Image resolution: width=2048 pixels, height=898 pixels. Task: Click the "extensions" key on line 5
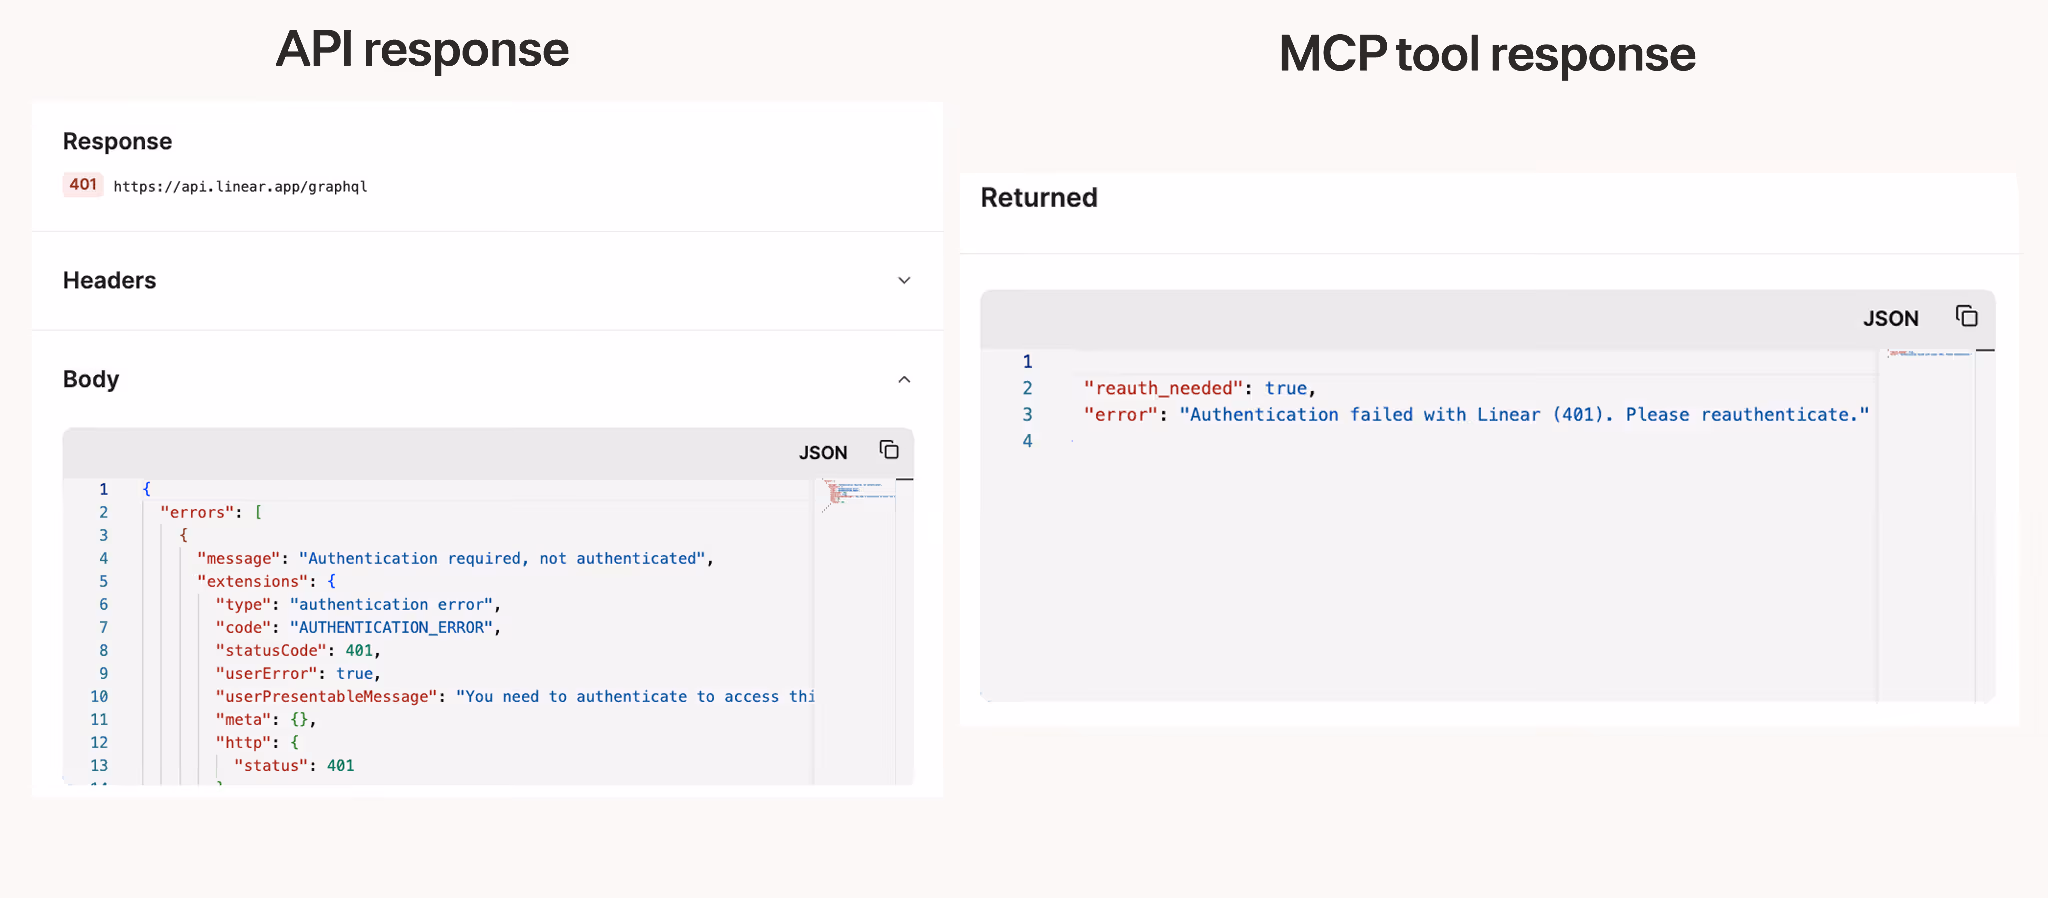(x=253, y=581)
